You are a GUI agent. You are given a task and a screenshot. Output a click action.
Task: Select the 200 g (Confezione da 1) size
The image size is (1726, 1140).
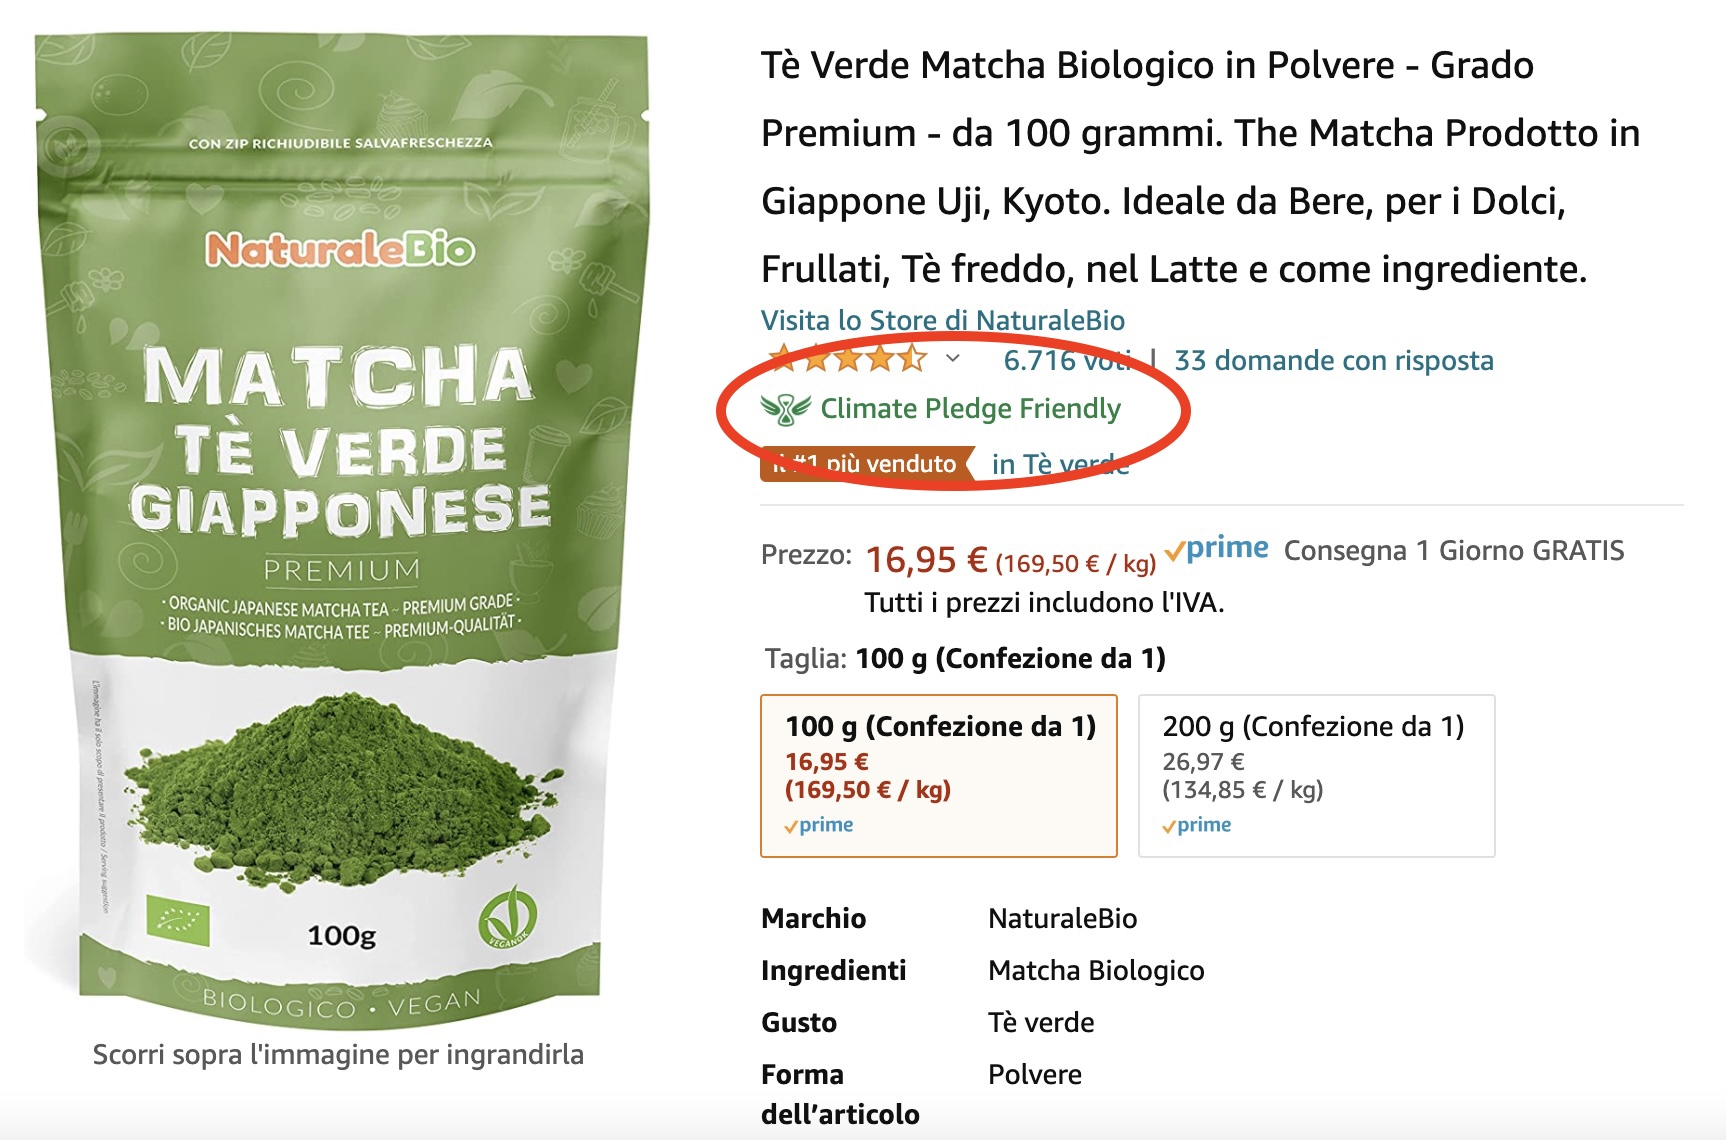click(1317, 776)
